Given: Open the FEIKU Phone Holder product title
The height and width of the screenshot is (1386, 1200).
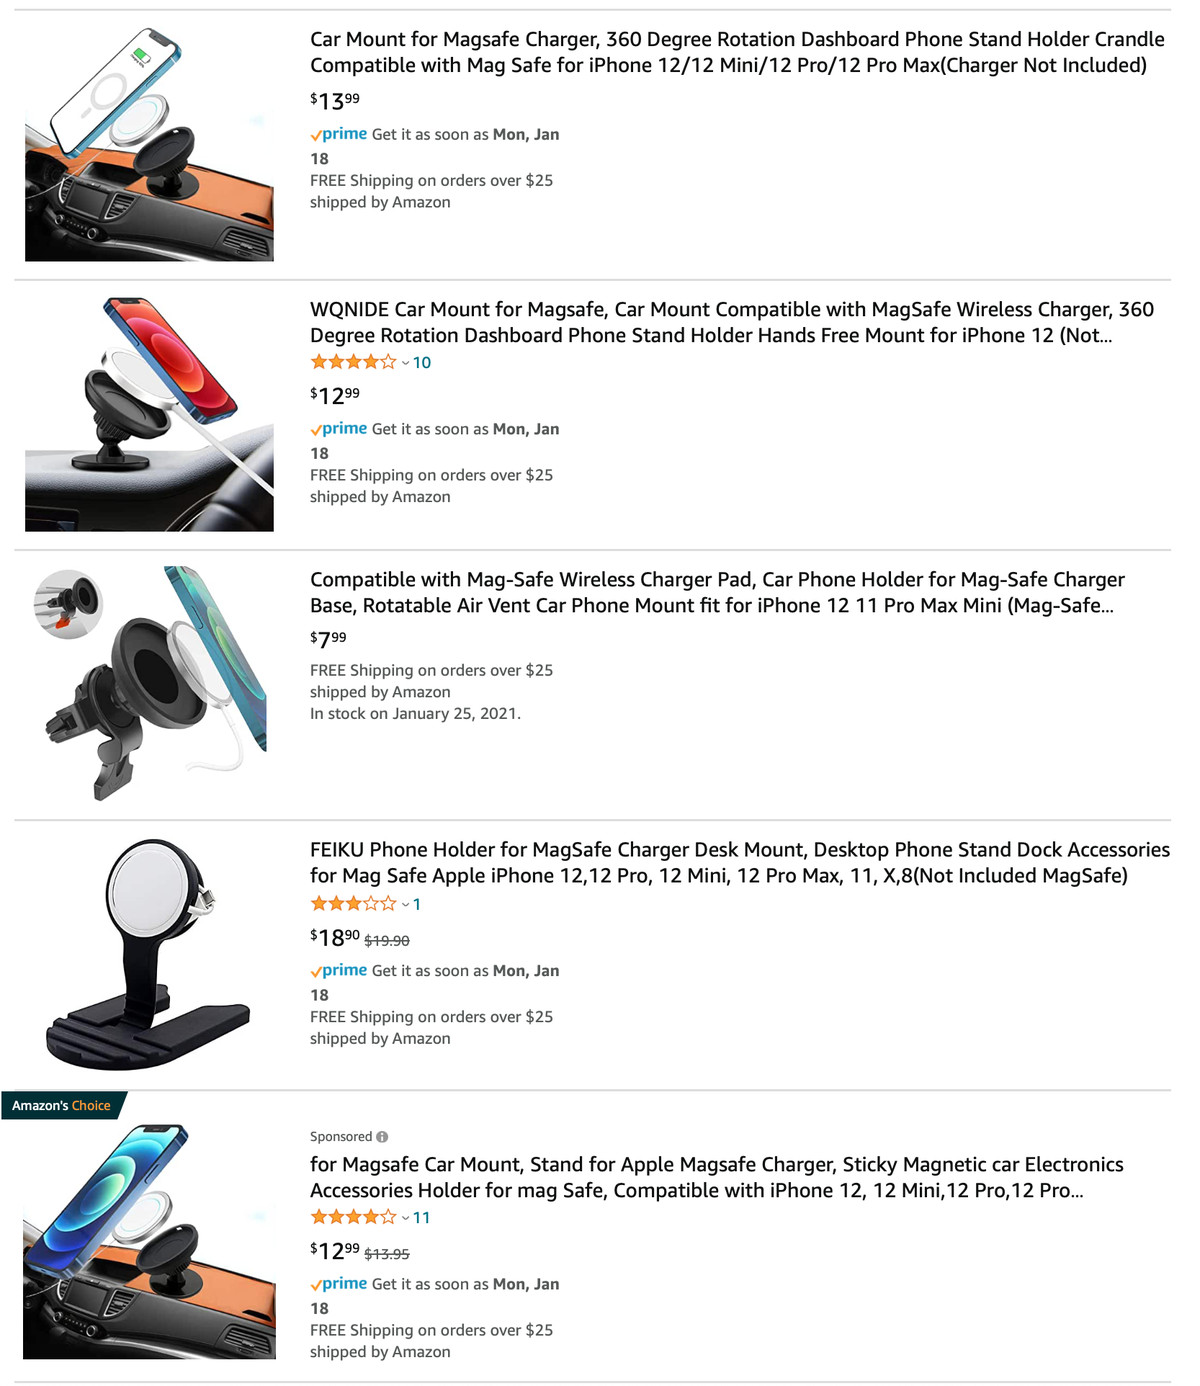Looking at the screenshot, I should pos(740,862).
